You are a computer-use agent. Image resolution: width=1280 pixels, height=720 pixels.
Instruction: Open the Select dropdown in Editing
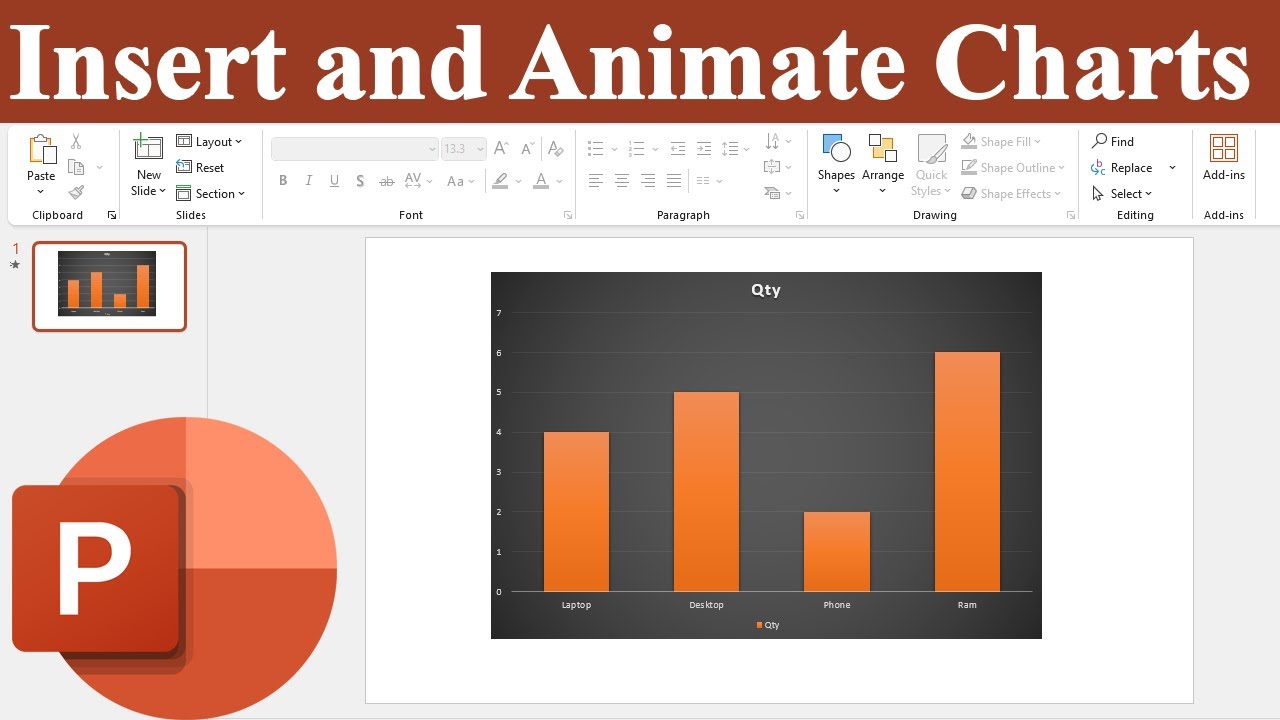pos(1122,193)
